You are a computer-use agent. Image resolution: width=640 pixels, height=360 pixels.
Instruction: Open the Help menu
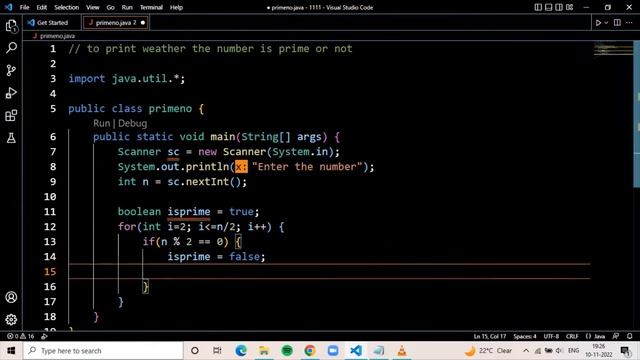click(176, 7)
